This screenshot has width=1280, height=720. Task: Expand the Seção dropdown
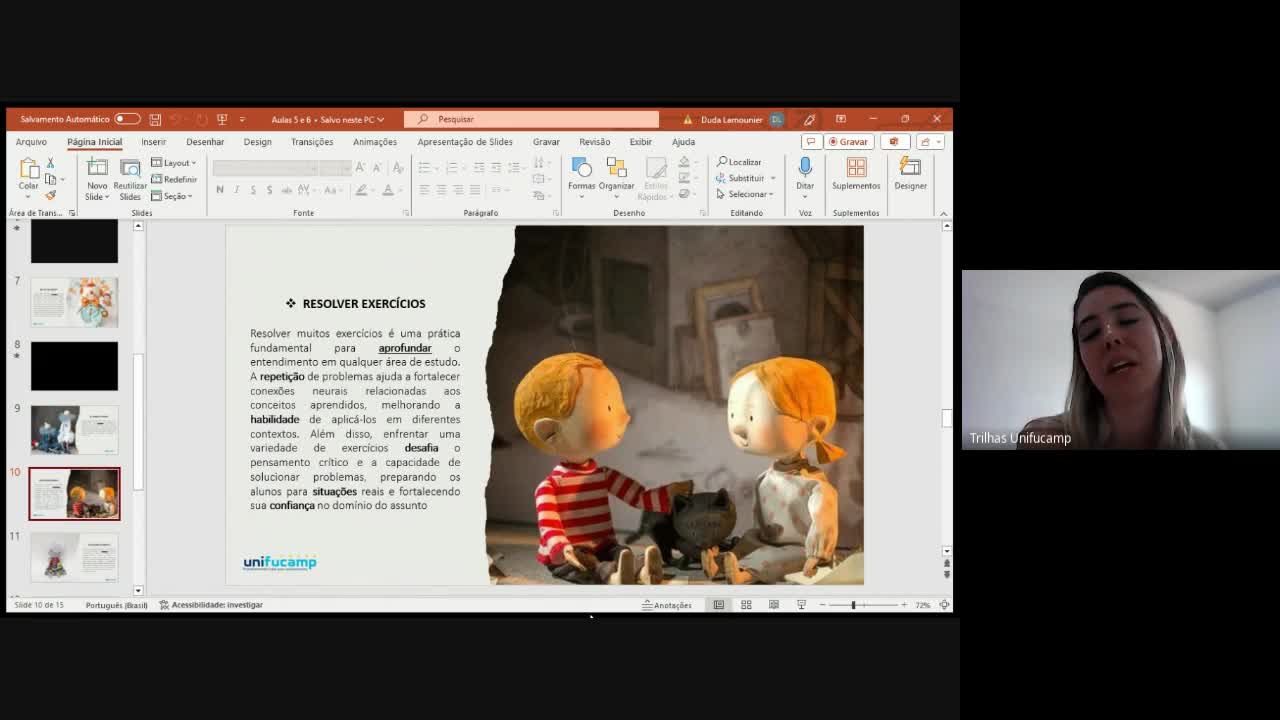(171, 196)
